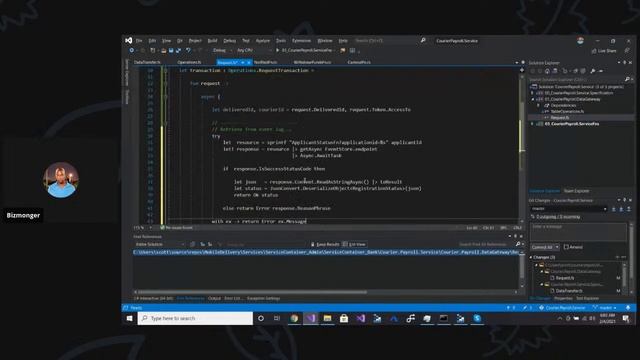Select Request.fs in Git Changes list

[x=564, y=278]
